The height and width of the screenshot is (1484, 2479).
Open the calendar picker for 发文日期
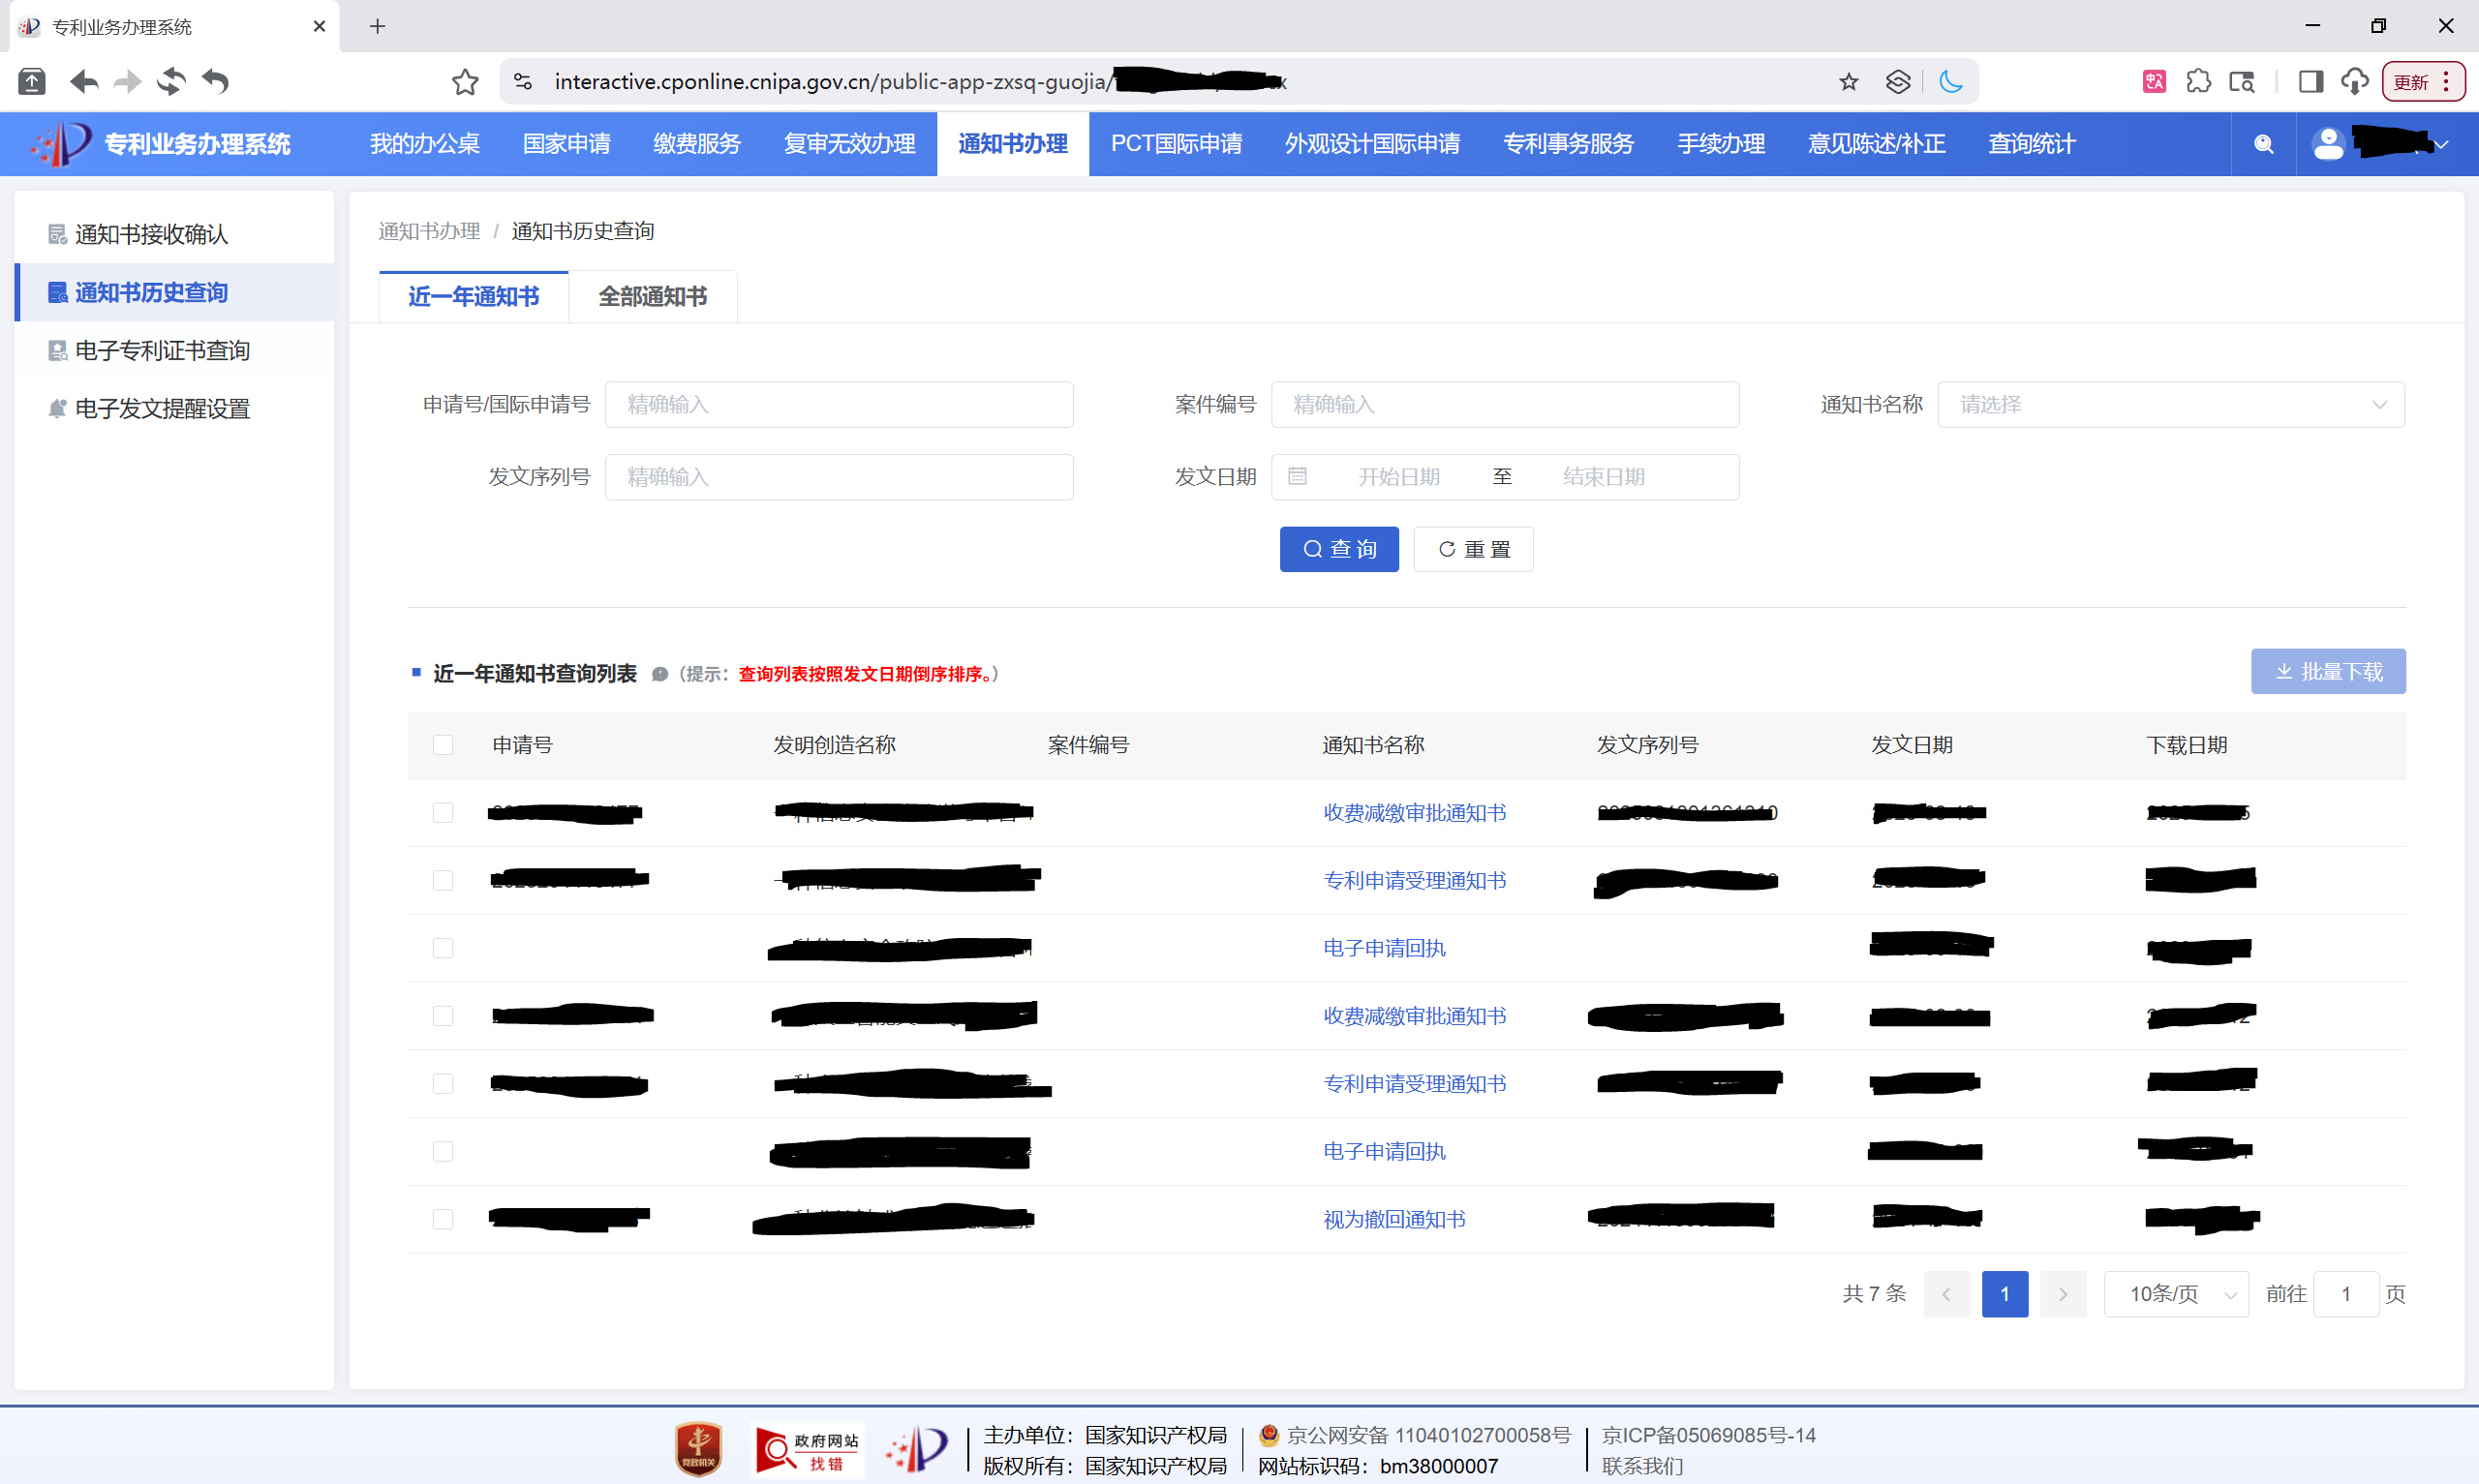1297,477
